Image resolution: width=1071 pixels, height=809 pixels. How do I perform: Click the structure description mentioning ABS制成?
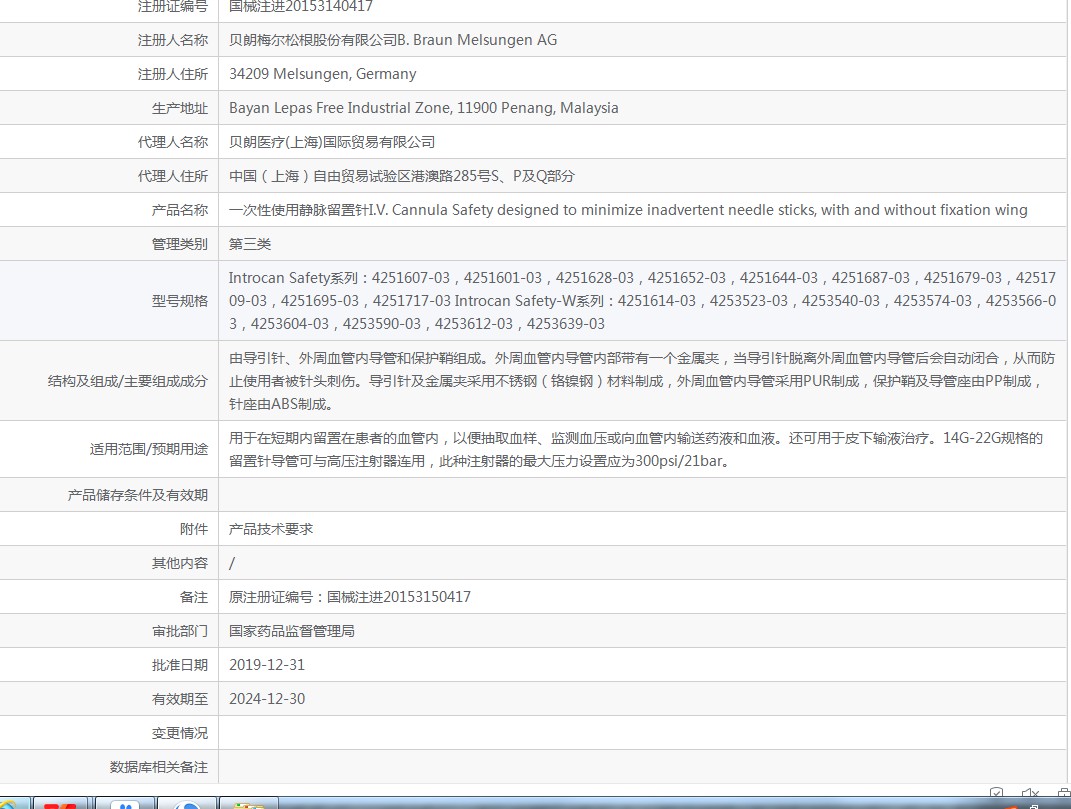(642, 381)
